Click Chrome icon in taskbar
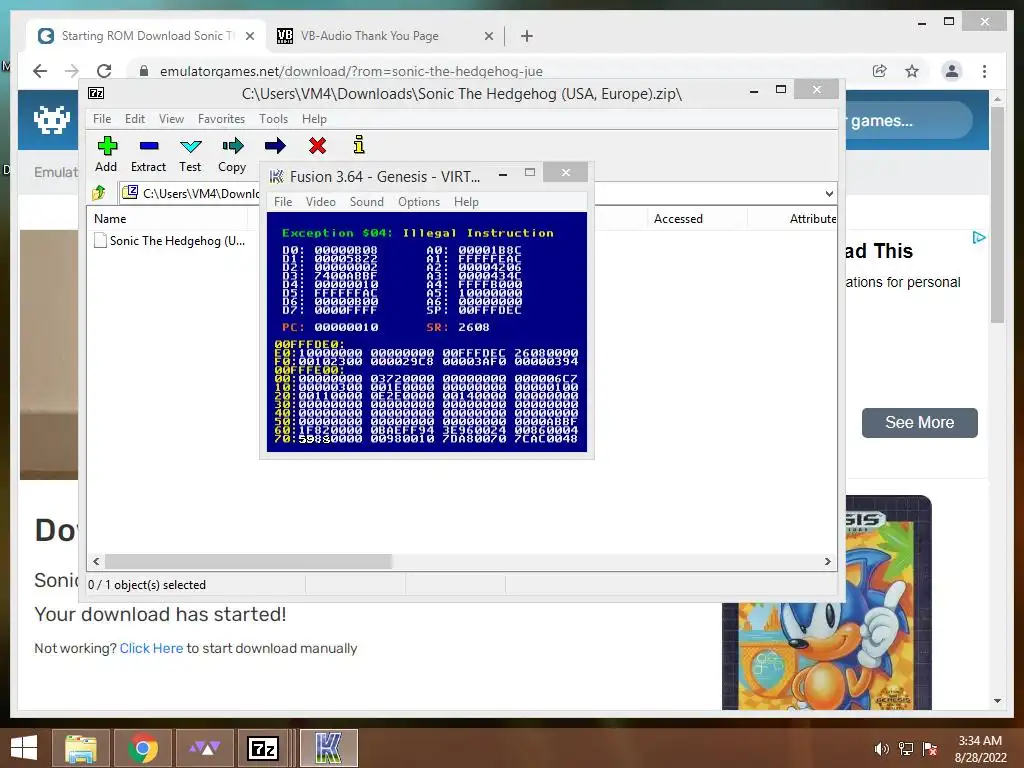1024x768 pixels. 143,748
